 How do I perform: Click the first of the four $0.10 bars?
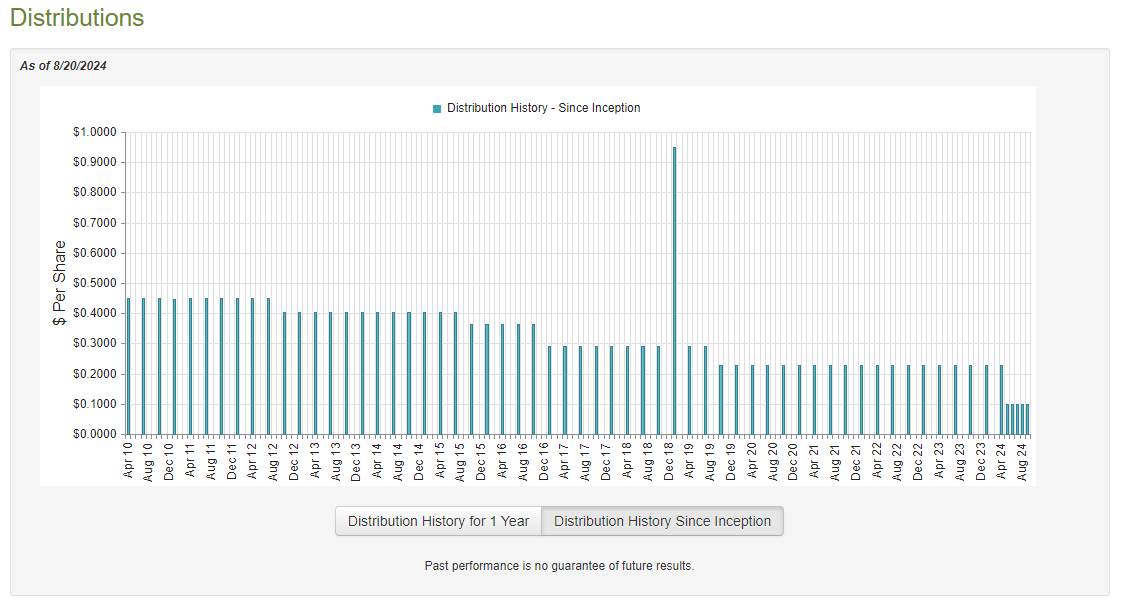click(1008, 419)
